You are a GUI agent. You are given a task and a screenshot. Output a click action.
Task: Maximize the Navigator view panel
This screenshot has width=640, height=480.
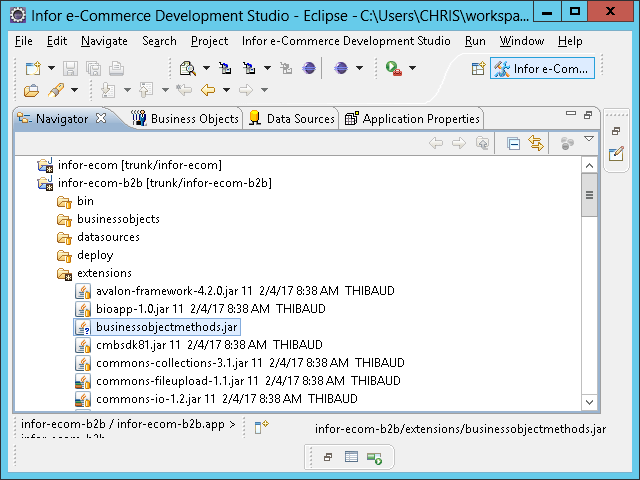point(588,116)
